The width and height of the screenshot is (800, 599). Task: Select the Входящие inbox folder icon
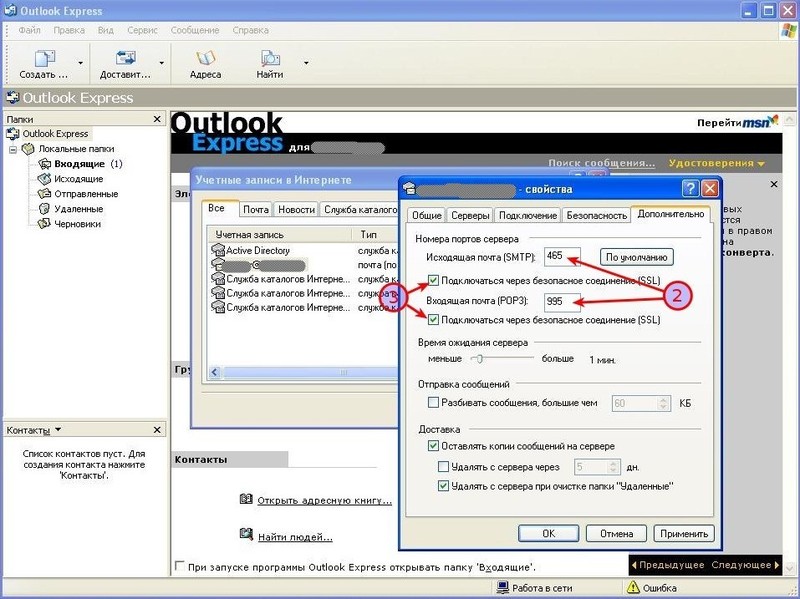click(x=45, y=164)
